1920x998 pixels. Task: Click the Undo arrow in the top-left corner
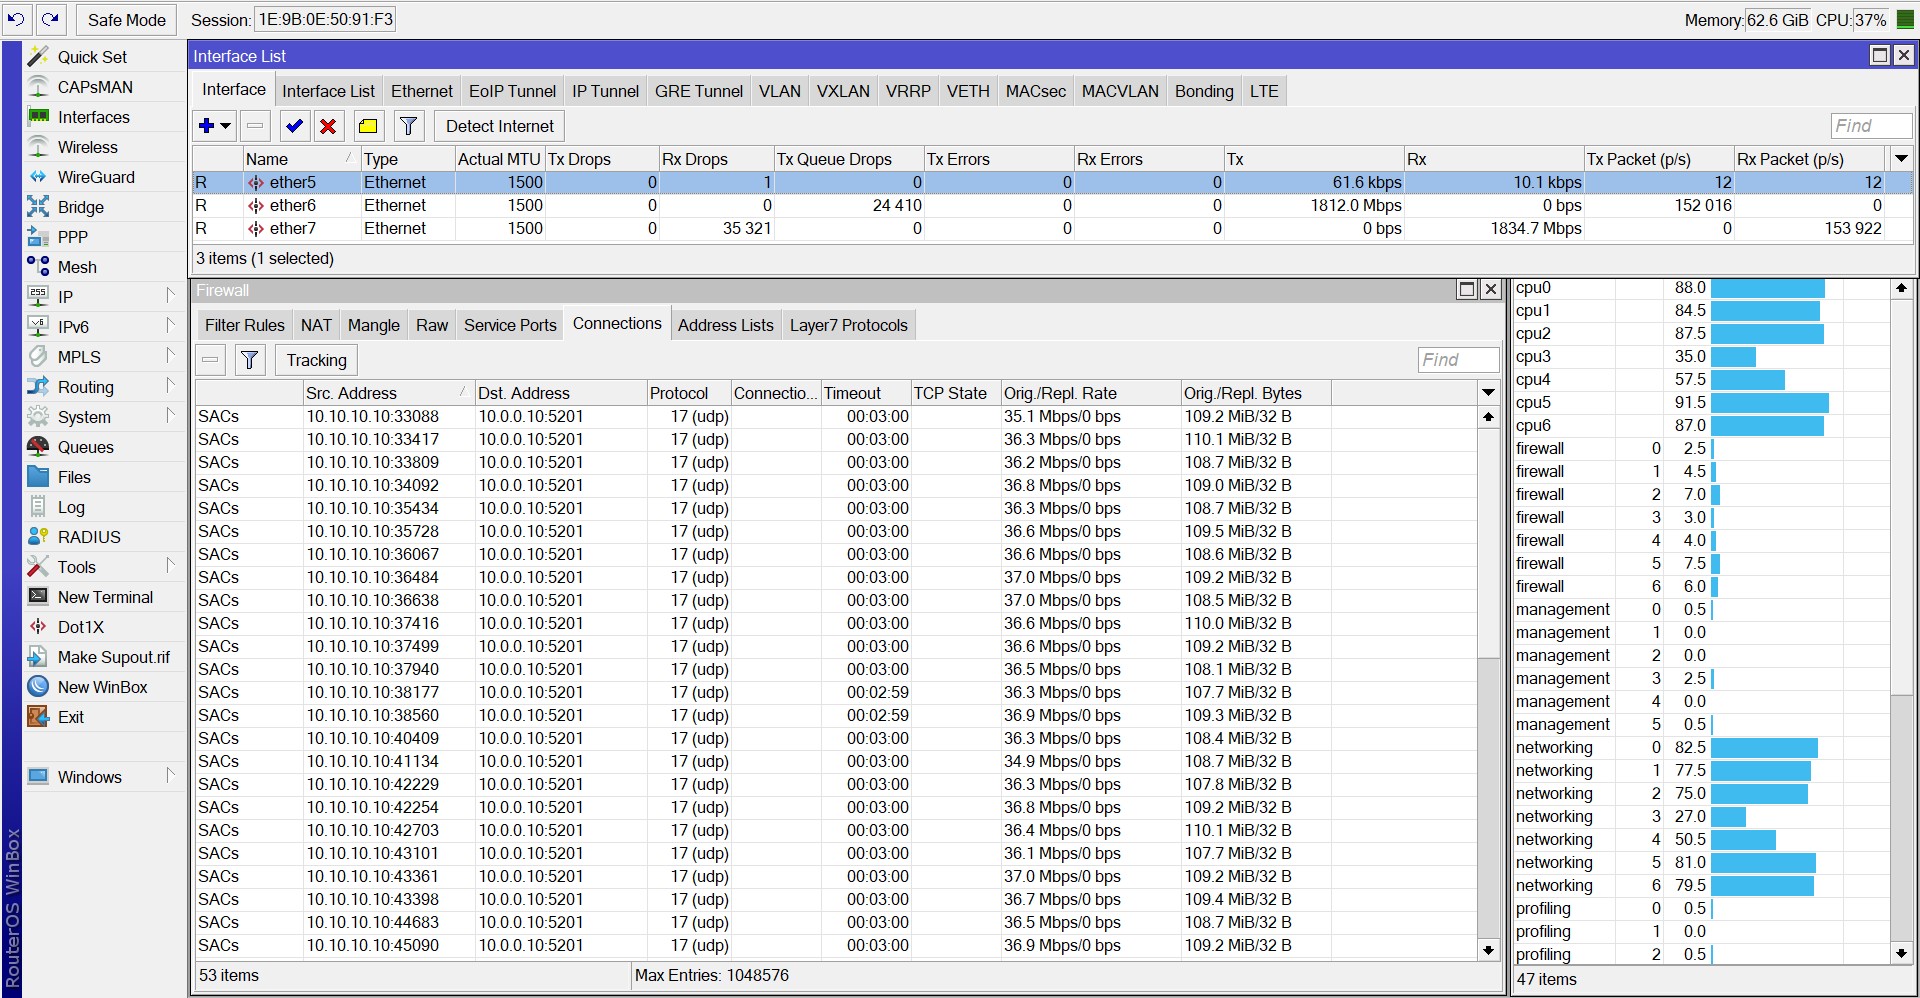point(14,18)
